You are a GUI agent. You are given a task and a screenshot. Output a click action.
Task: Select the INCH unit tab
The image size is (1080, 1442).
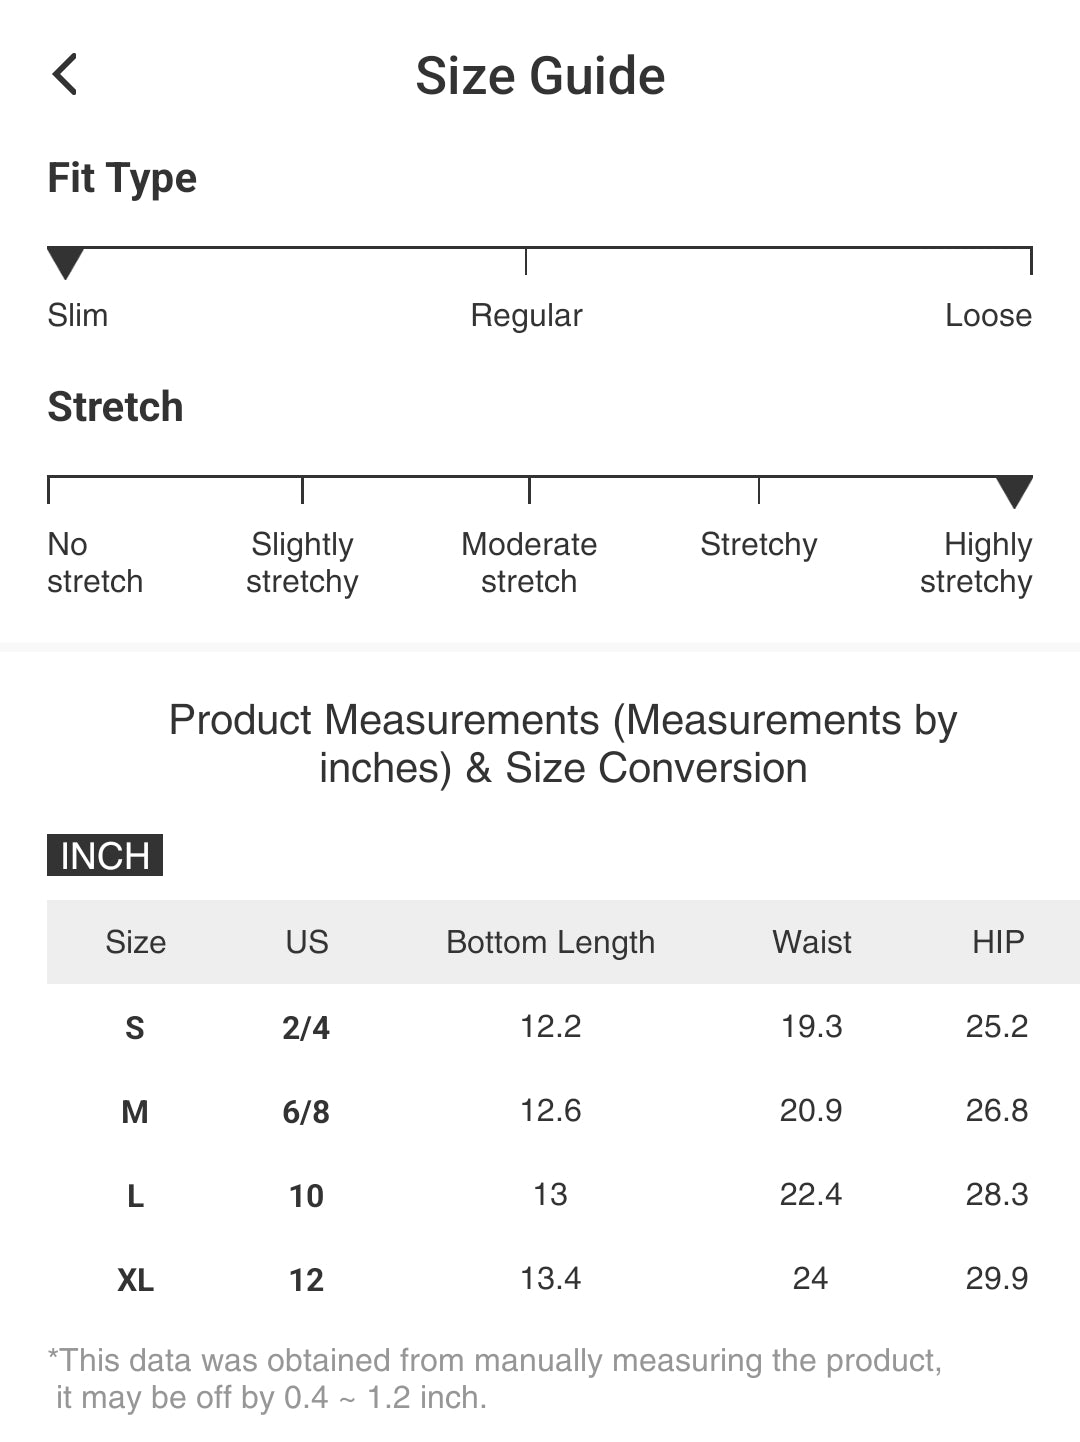(x=105, y=856)
